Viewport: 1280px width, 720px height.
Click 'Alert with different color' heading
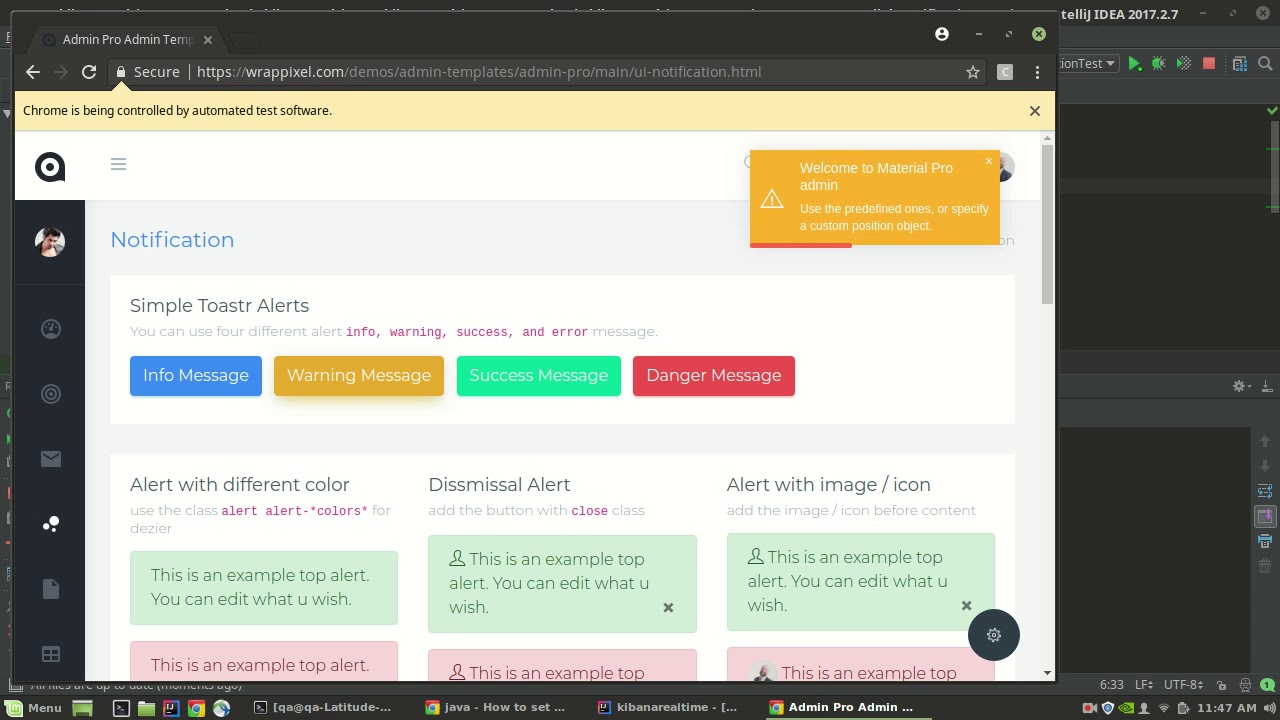[239, 485]
